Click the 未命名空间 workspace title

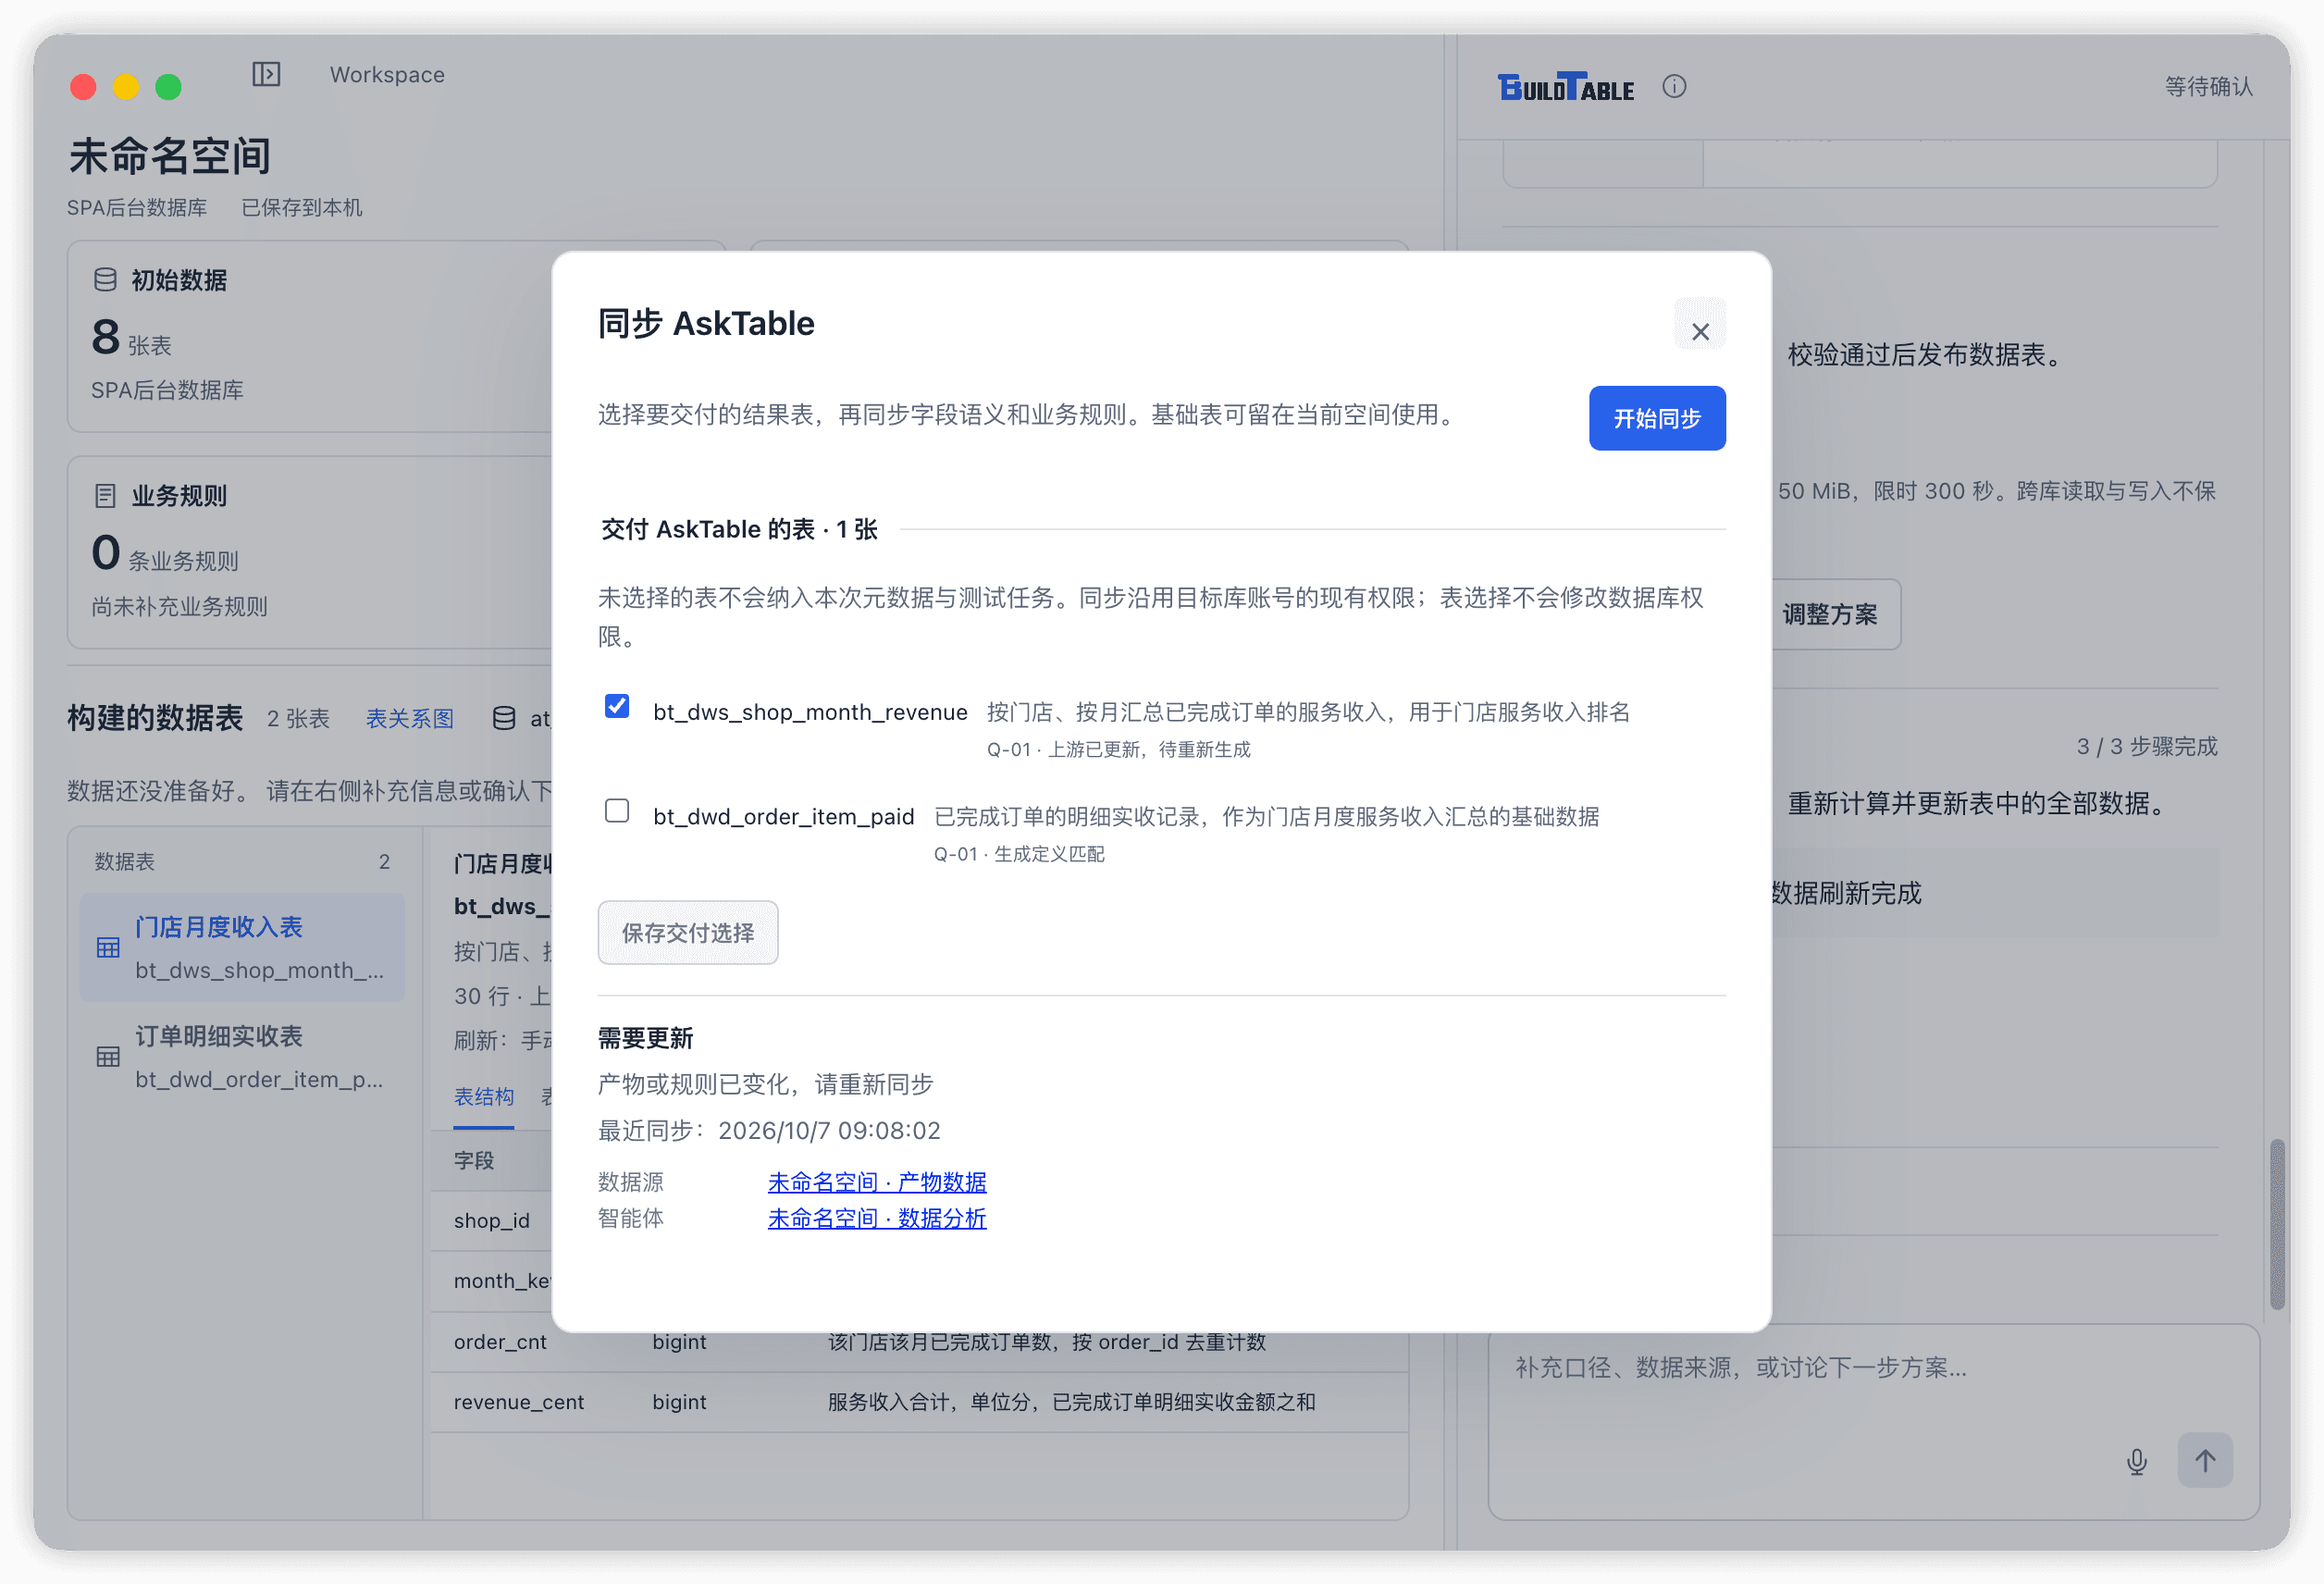click(170, 155)
